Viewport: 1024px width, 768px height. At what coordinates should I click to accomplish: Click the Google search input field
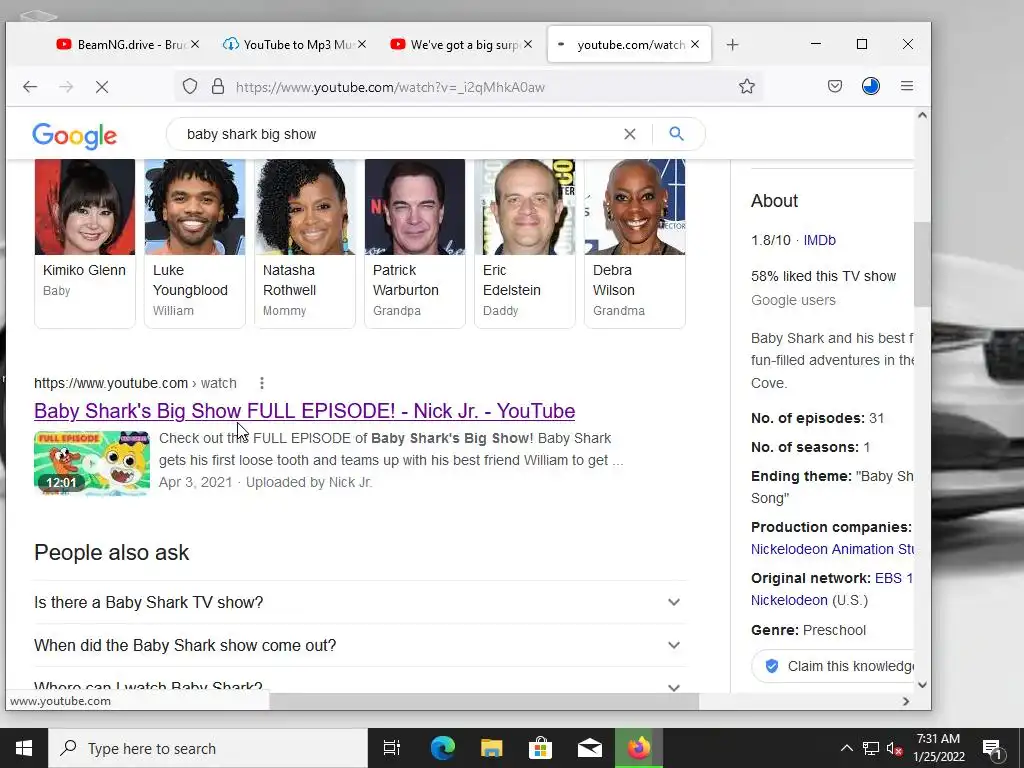click(398, 134)
